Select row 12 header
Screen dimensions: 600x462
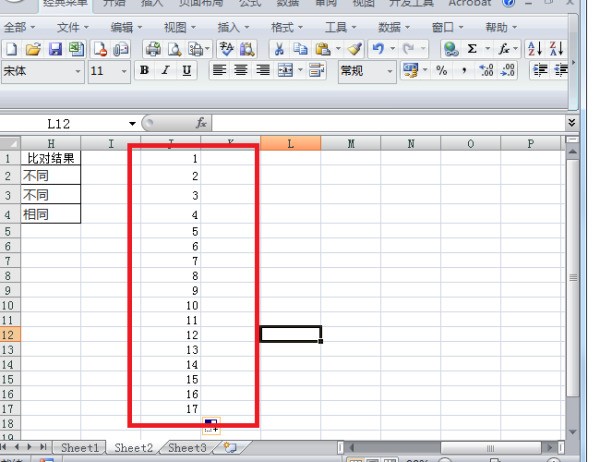(10, 335)
